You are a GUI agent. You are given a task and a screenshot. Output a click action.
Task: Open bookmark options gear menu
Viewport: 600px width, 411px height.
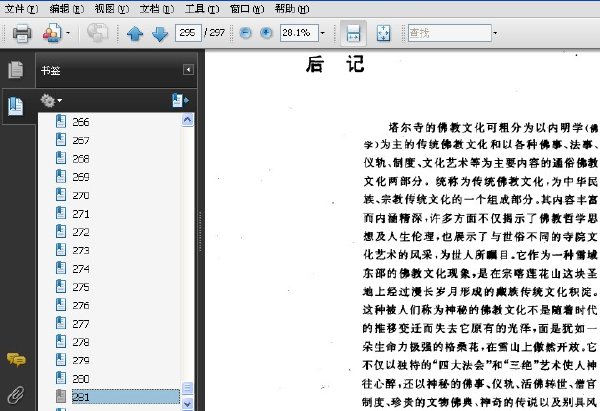51,101
